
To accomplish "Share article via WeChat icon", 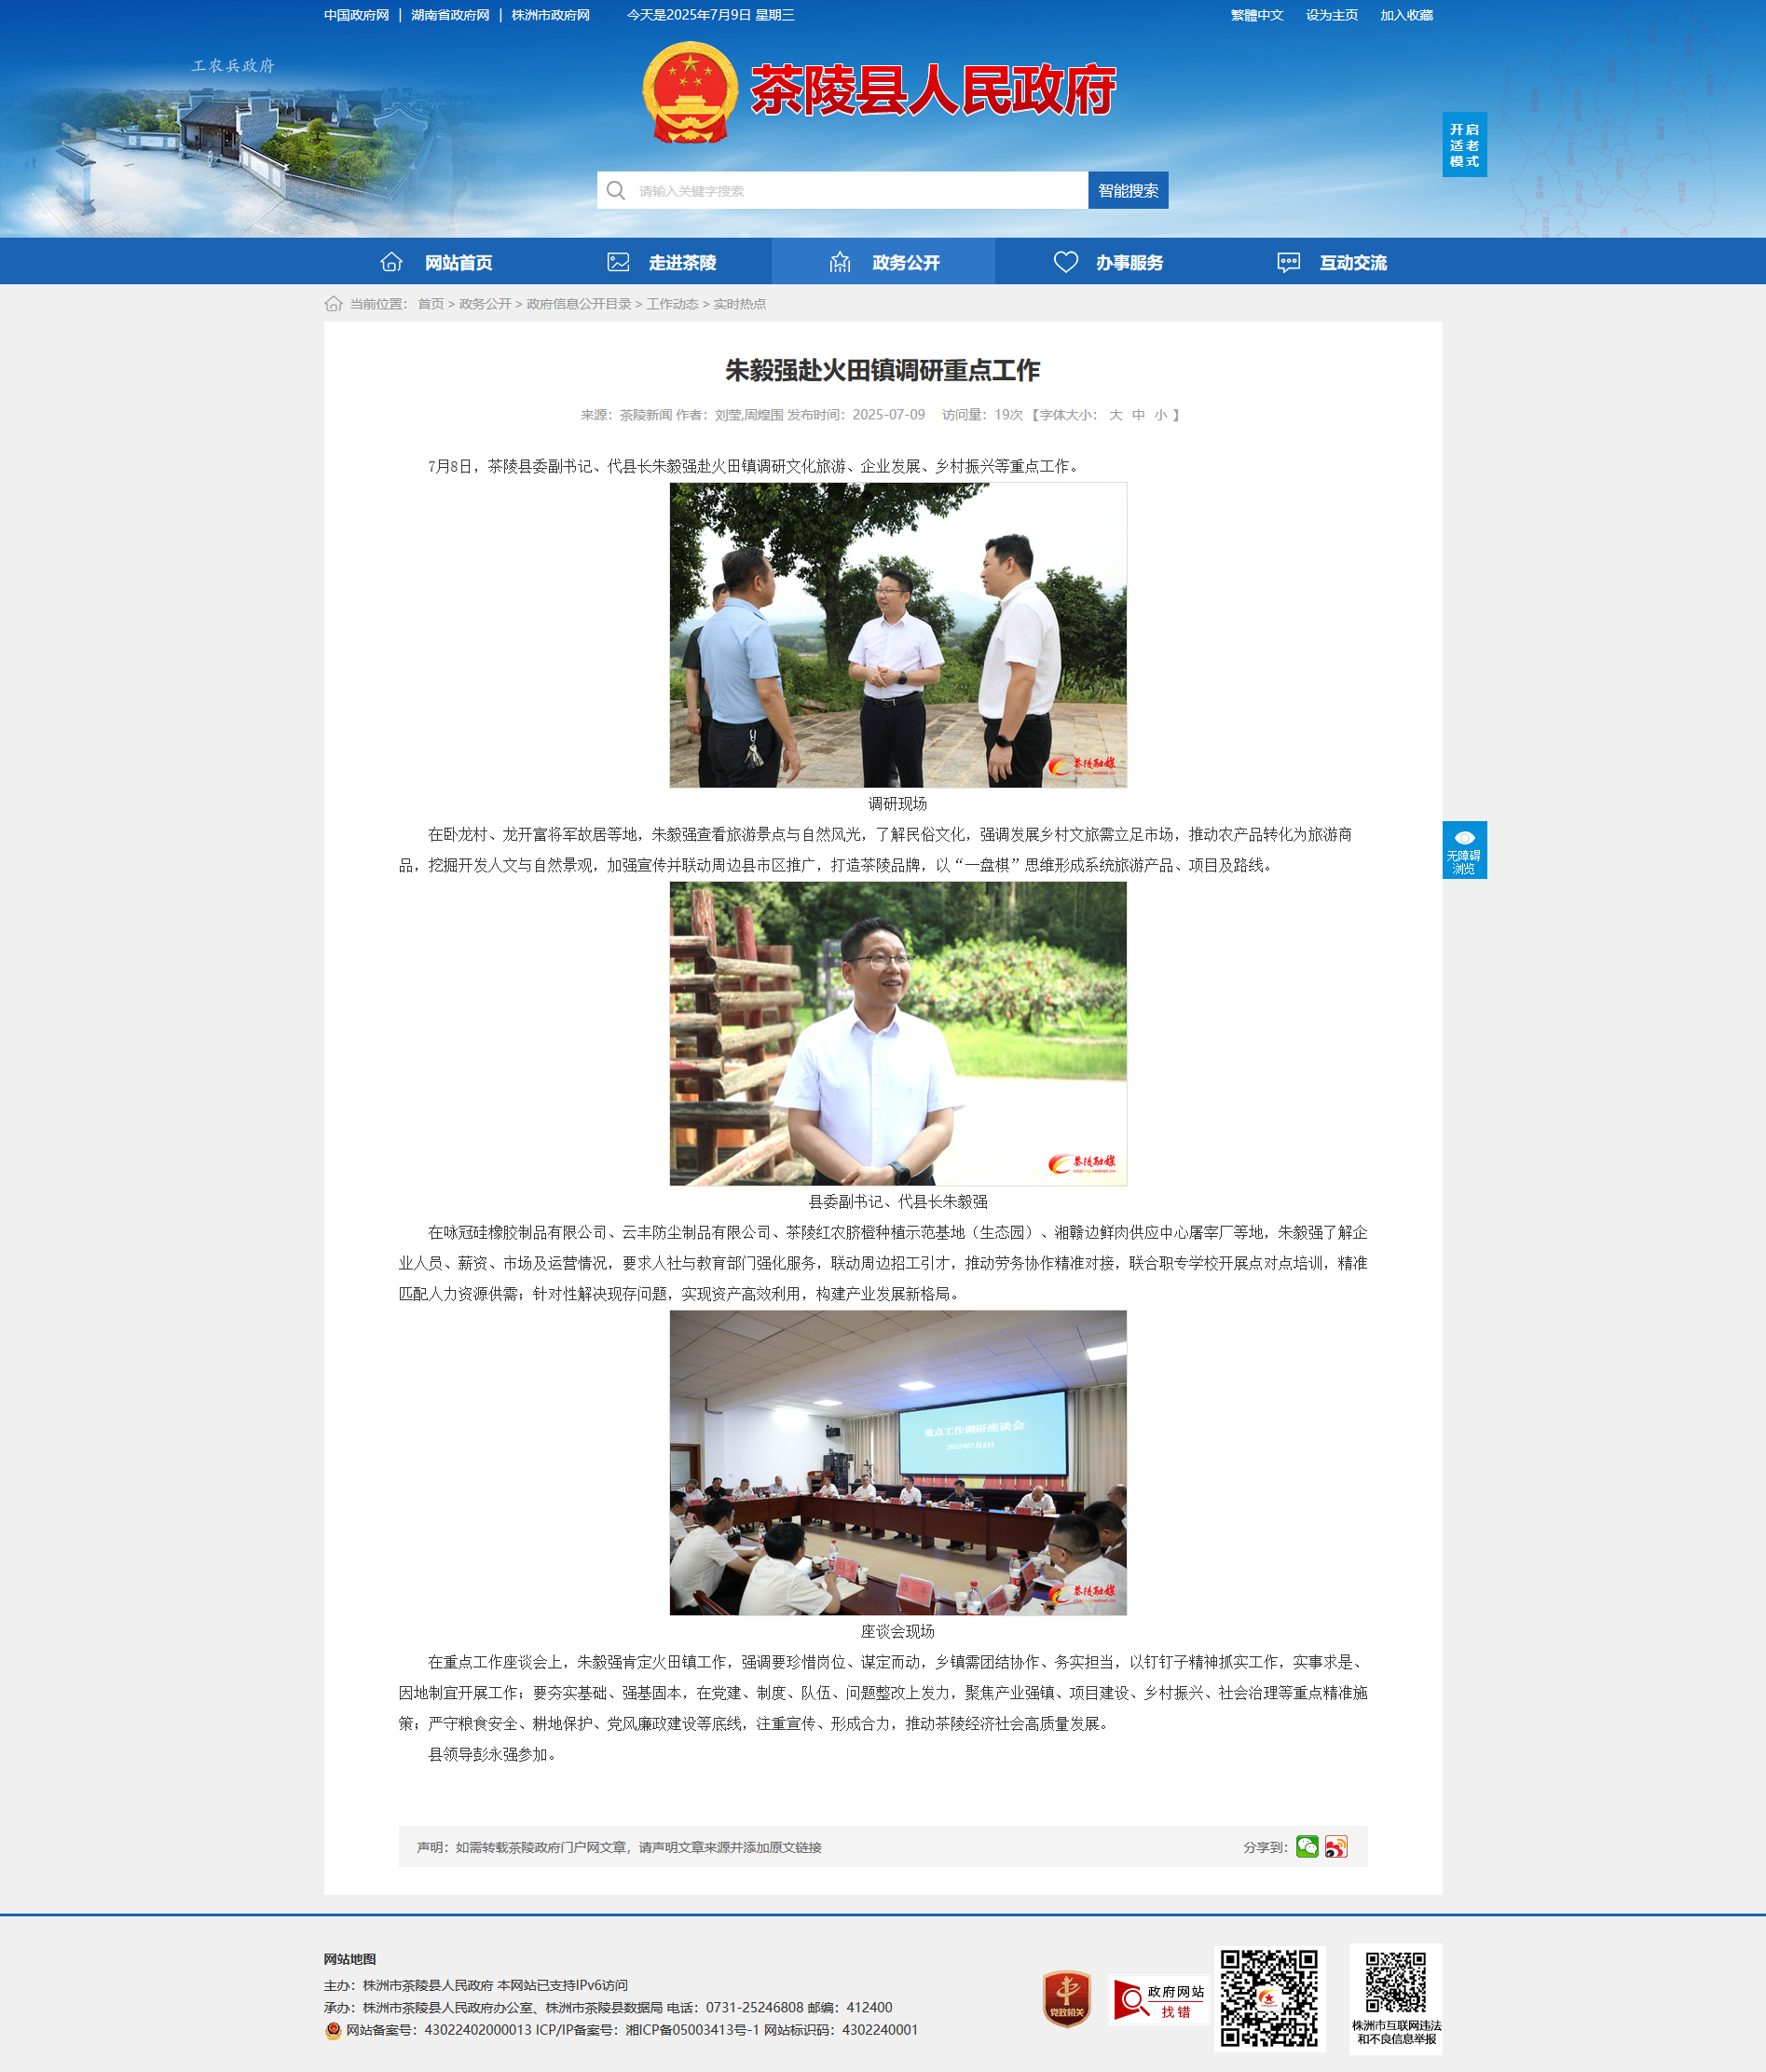I will click(1307, 1846).
